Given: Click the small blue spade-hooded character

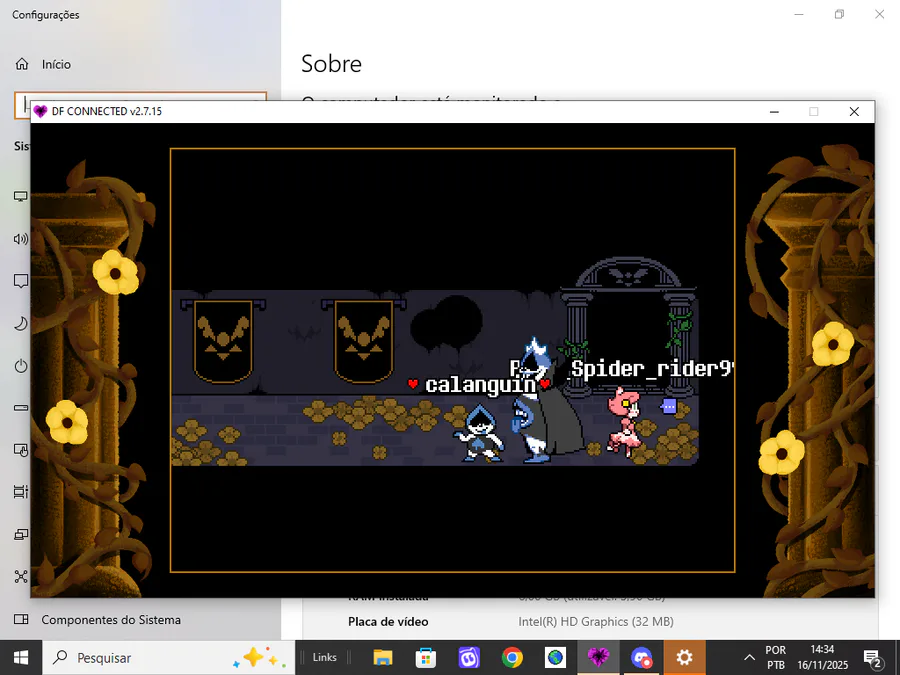Looking at the screenshot, I should click(480, 433).
